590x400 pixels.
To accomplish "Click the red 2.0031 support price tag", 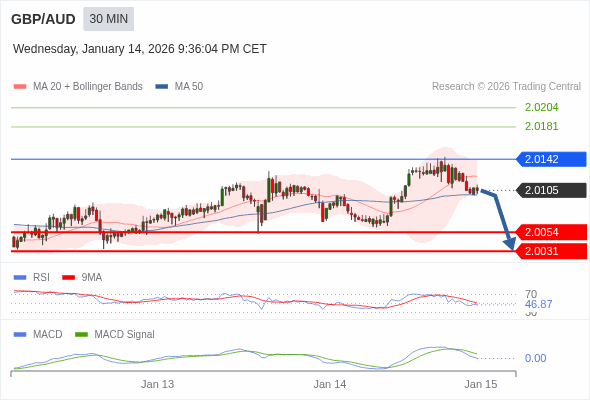I will (551, 251).
